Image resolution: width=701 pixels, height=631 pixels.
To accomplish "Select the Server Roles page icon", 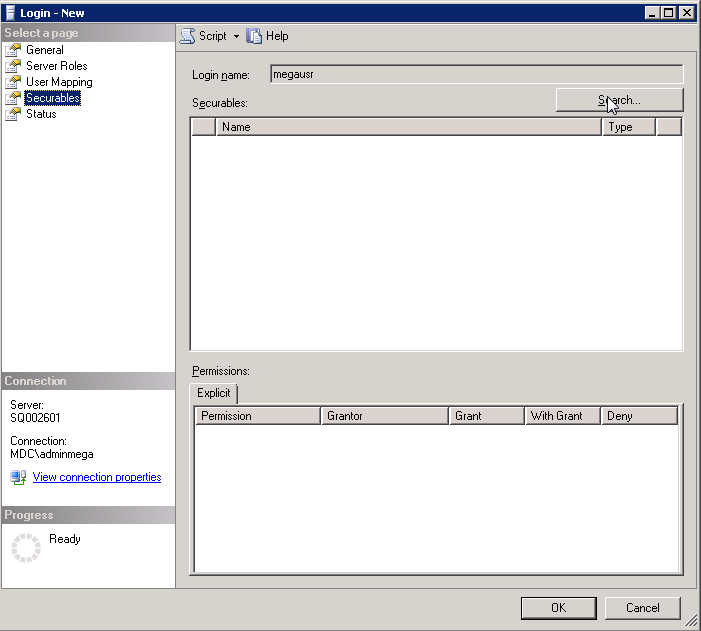I will [x=13, y=66].
